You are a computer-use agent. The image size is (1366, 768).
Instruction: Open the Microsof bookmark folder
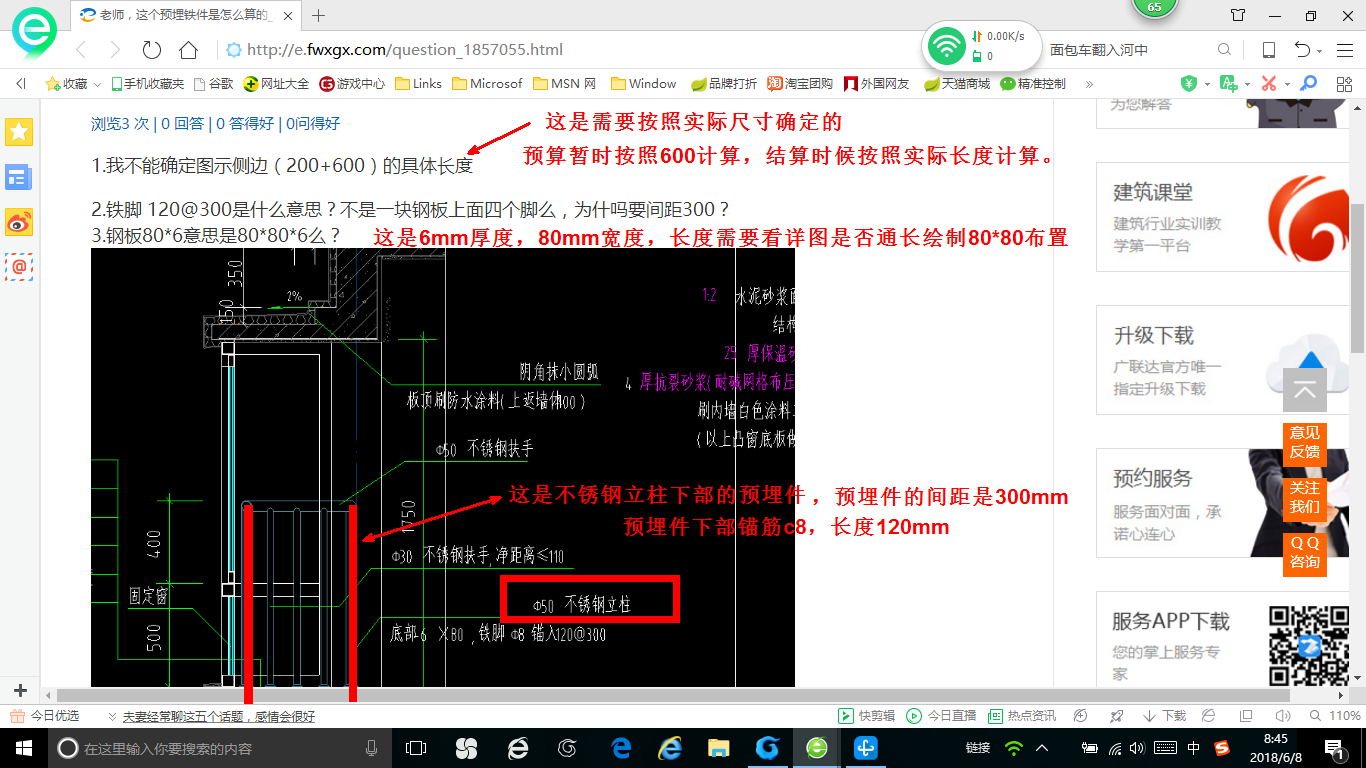tap(487, 84)
